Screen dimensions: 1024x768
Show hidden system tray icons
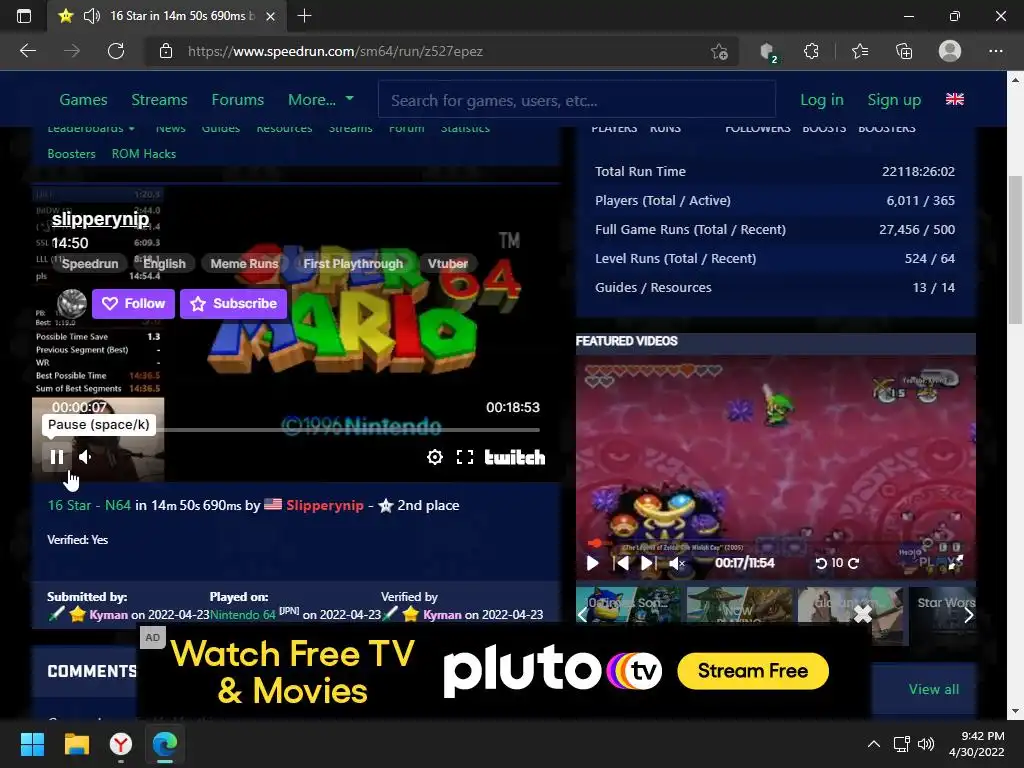[873, 744]
